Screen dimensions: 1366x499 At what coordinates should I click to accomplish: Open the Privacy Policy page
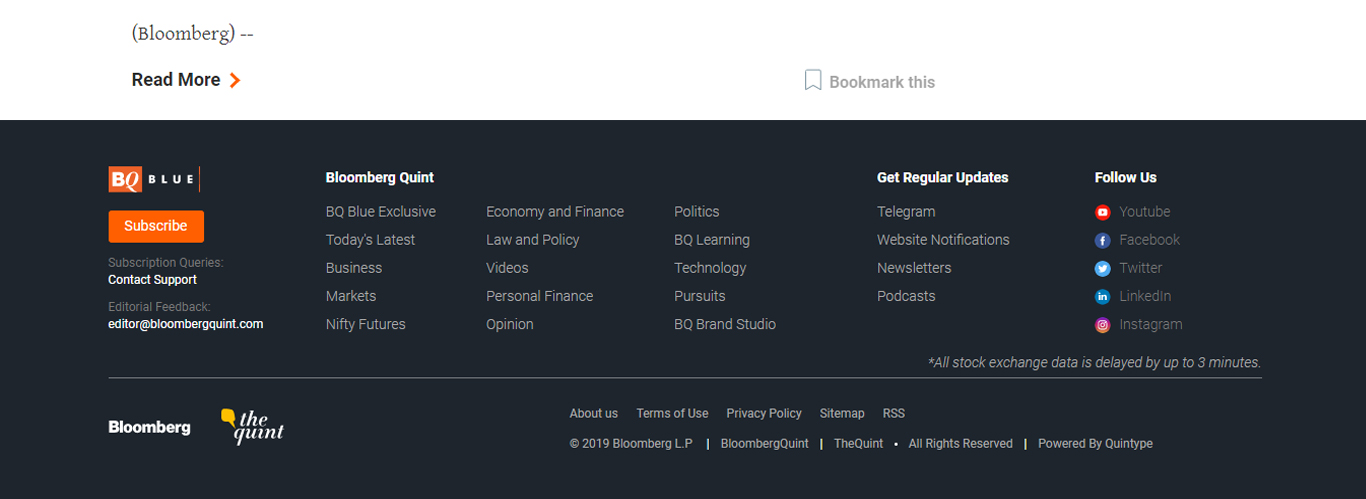point(763,413)
